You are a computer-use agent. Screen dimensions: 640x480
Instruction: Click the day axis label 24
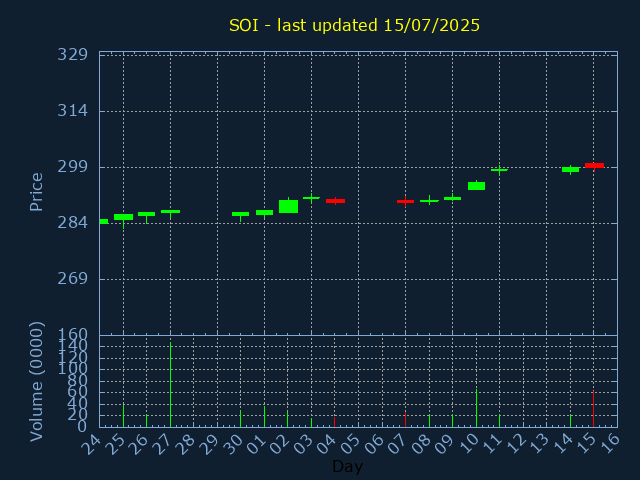click(91, 444)
